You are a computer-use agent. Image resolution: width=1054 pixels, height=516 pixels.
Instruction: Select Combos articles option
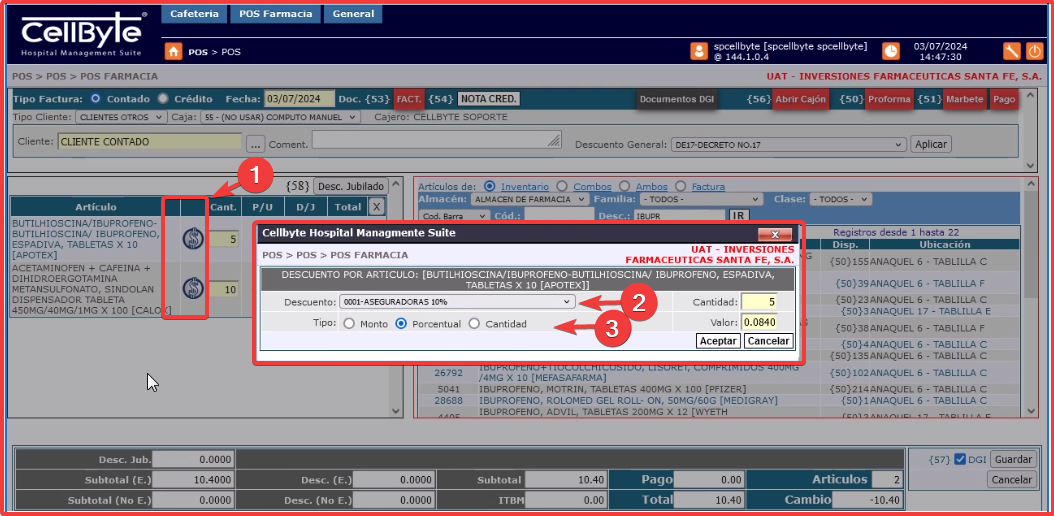point(562,186)
